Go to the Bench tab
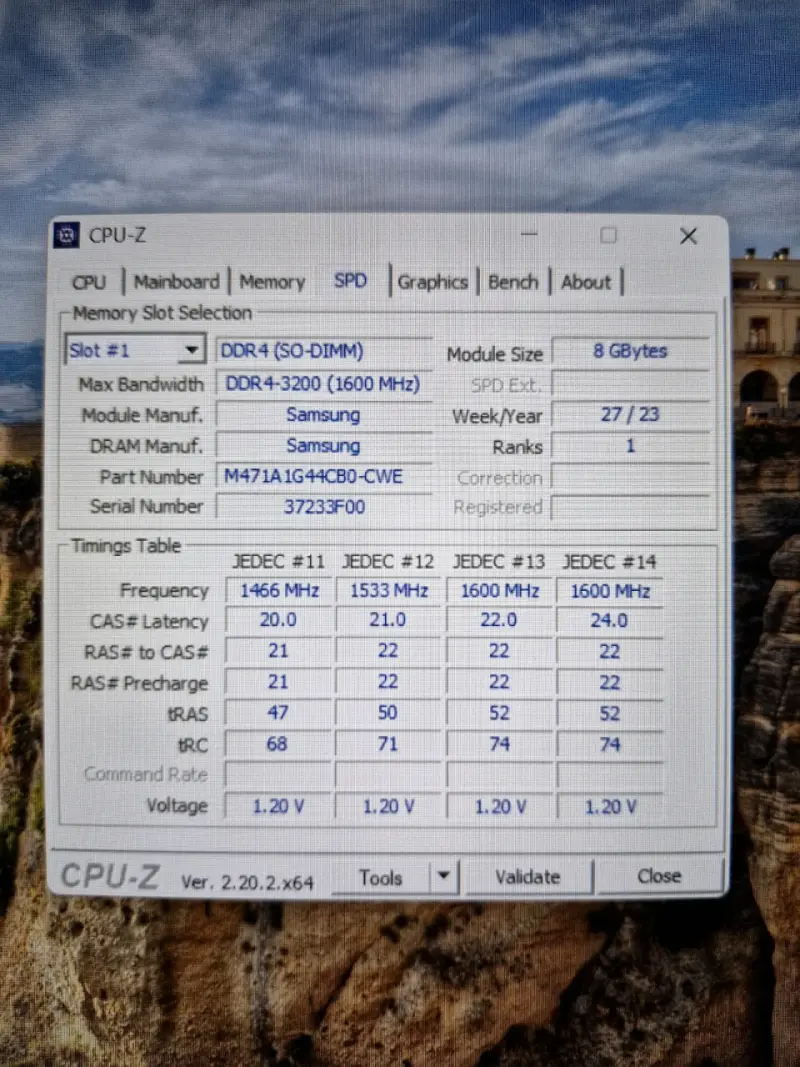The height and width of the screenshot is (1067, 800). pyautogui.click(x=513, y=282)
